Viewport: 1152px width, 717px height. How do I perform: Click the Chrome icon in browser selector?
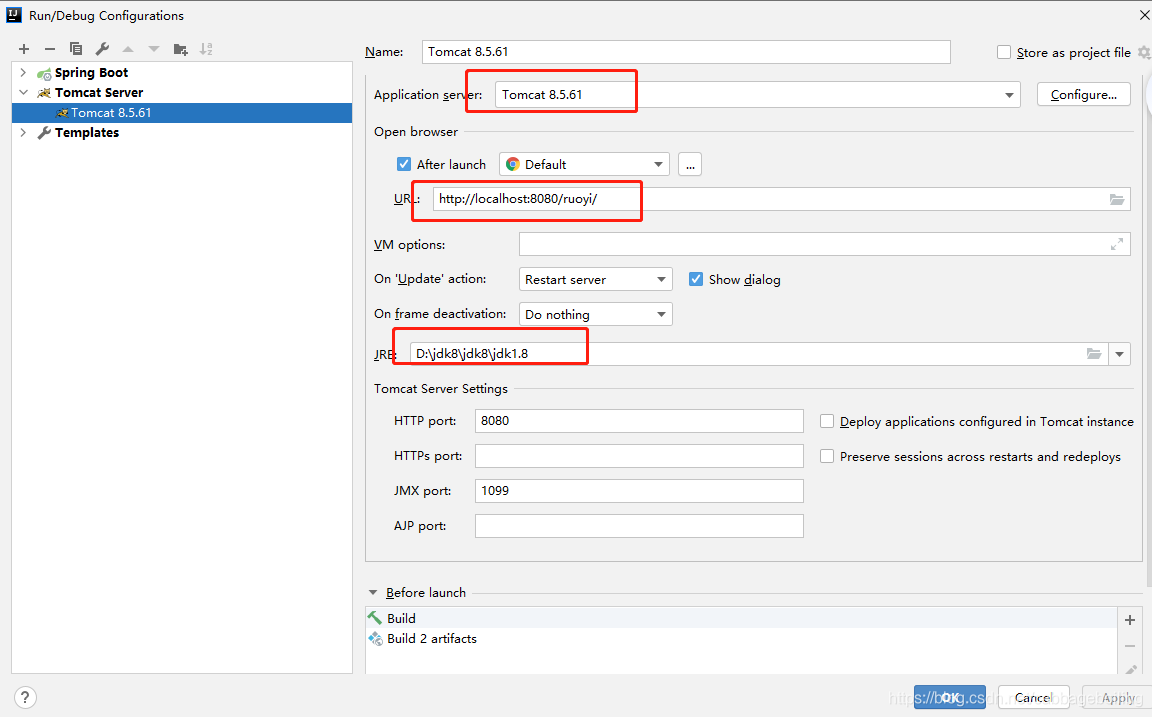pos(513,165)
